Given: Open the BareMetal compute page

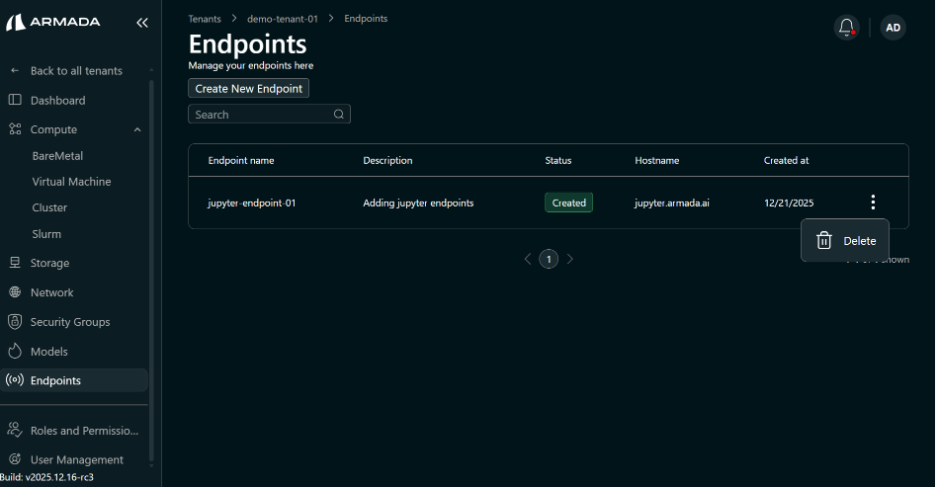Looking at the screenshot, I should pyautogui.click(x=57, y=156).
